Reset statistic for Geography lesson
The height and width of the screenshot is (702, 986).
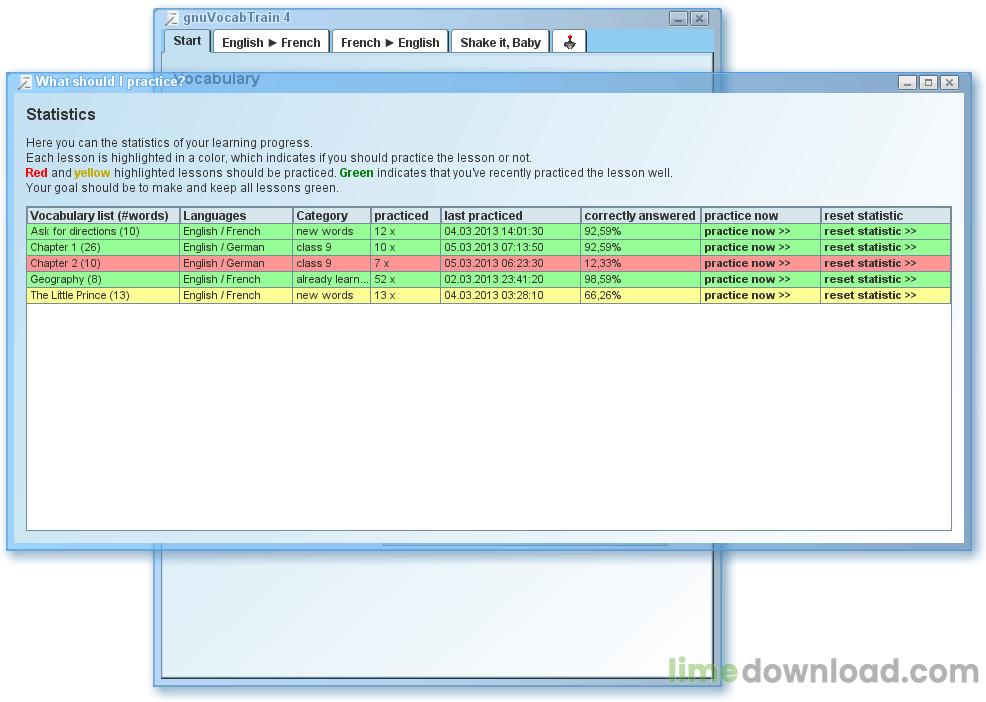pos(869,279)
